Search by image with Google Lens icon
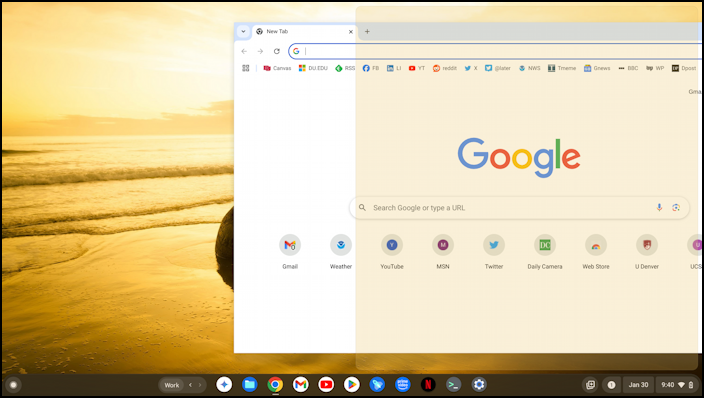This screenshot has height=398, width=704. click(676, 208)
